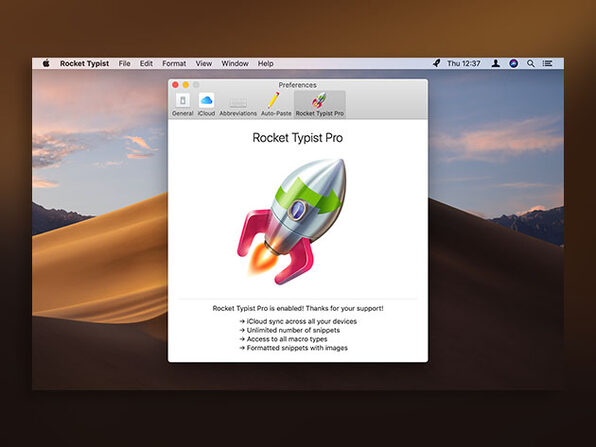The width and height of the screenshot is (596, 447).
Task: Open the Window menu
Action: [x=235, y=63]
